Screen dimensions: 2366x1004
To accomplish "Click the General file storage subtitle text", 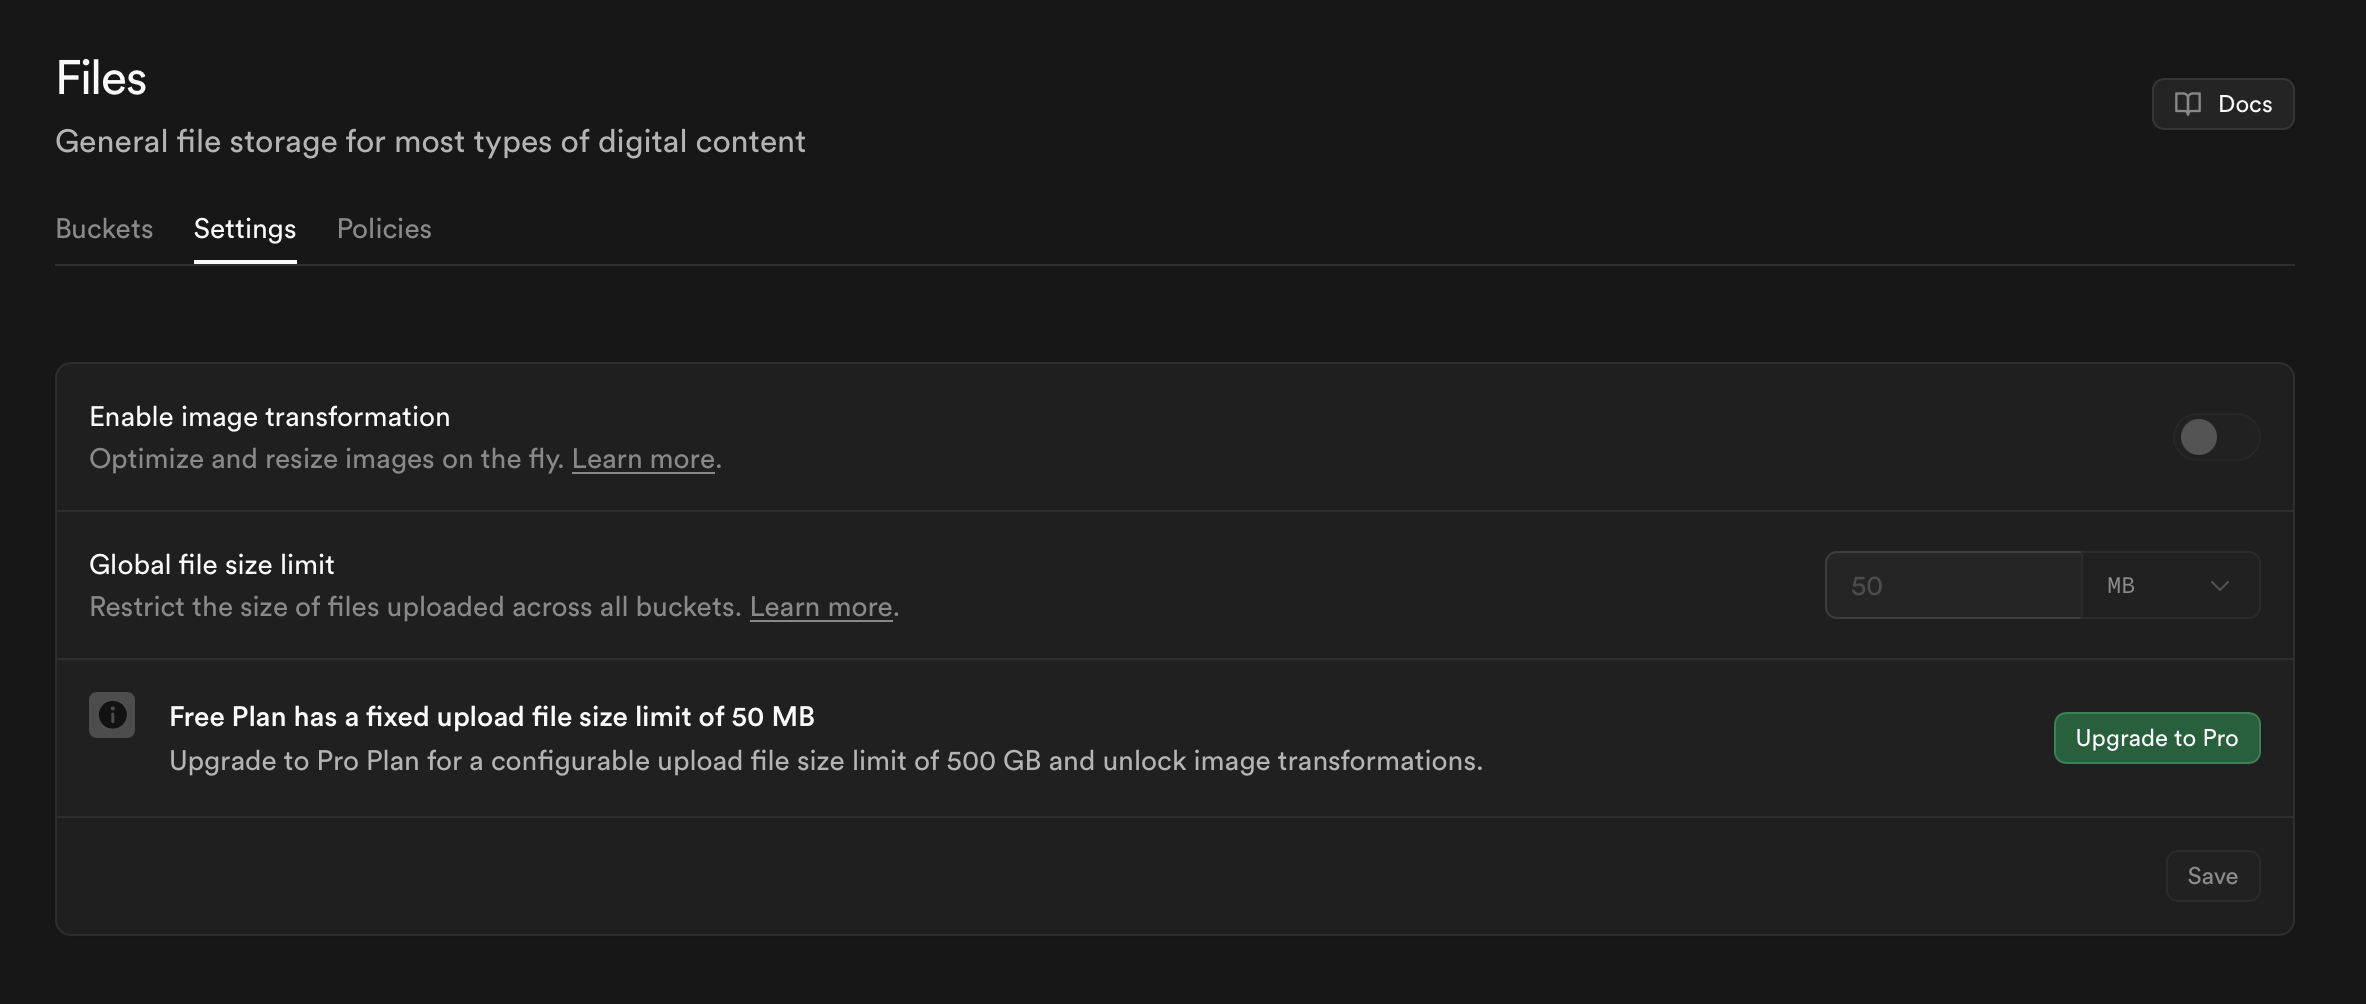I will click(x=430, y=142).
